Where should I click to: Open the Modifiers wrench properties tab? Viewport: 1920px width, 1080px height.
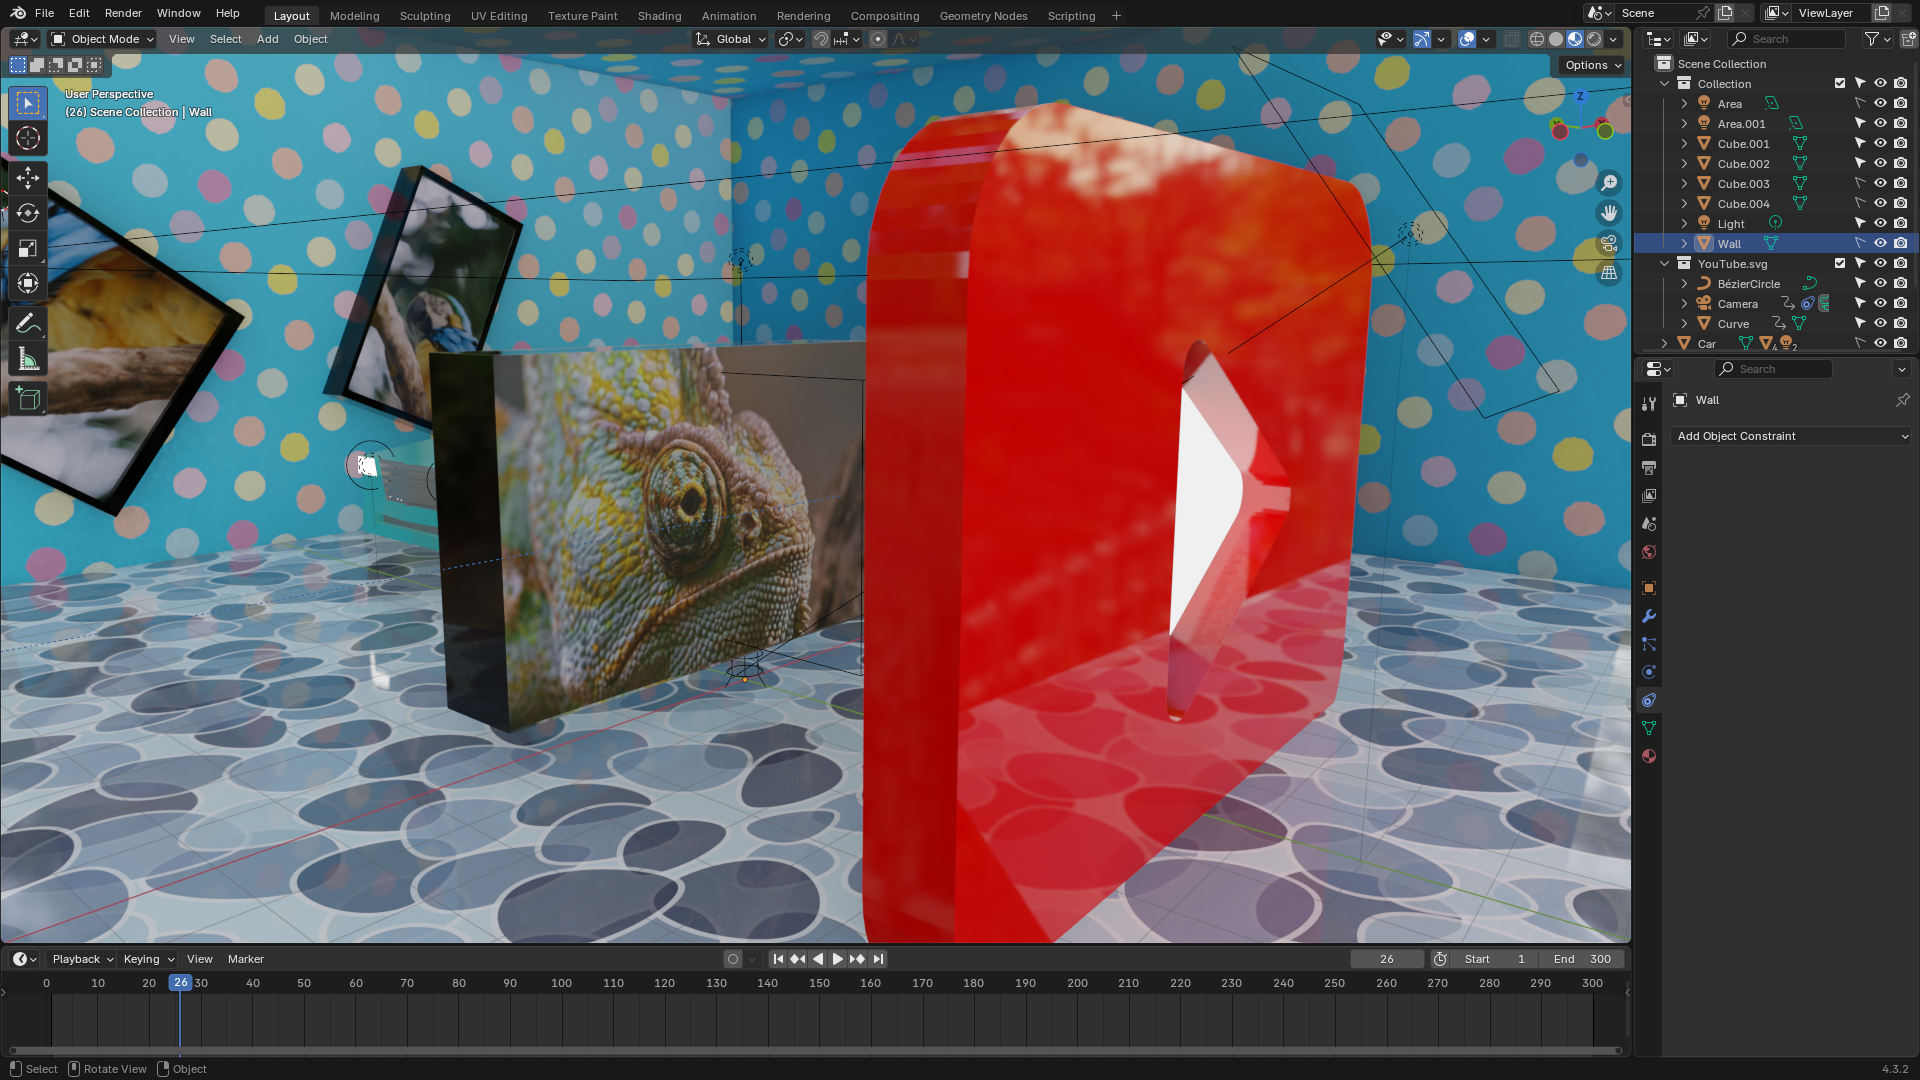(x=1649, y=616)
